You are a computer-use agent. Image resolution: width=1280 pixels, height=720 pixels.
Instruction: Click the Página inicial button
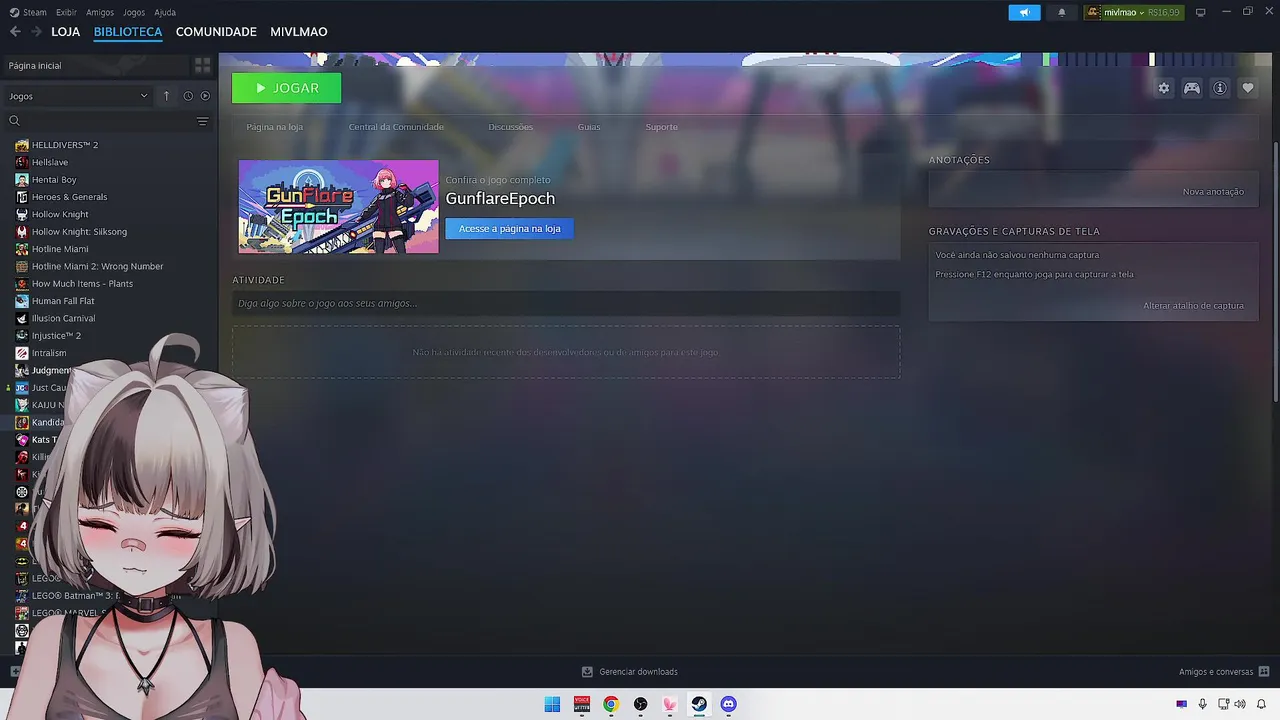tap(96, 65)
